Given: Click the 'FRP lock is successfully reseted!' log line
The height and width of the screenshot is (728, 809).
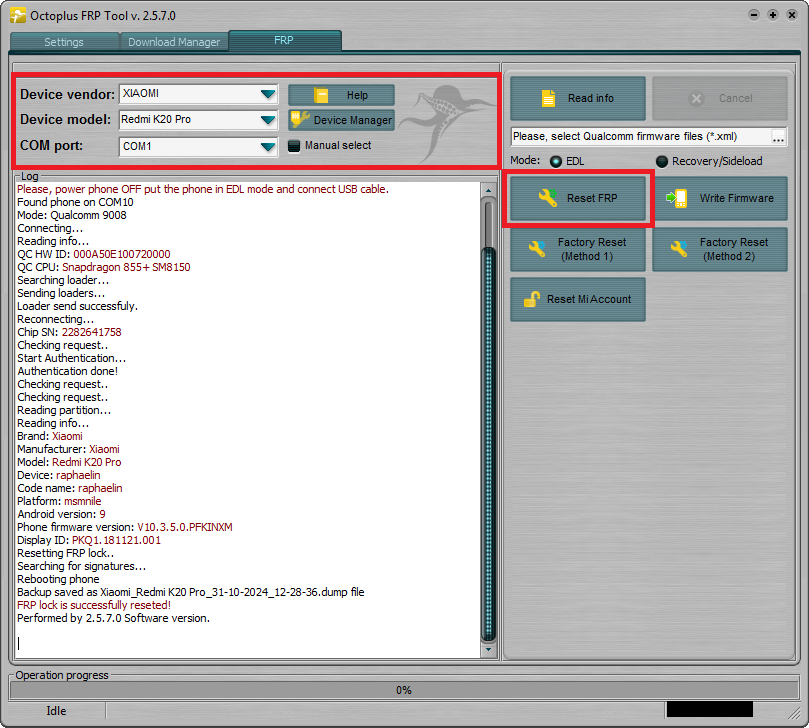Looking at the screenshot, I should (x=94, y=605).
